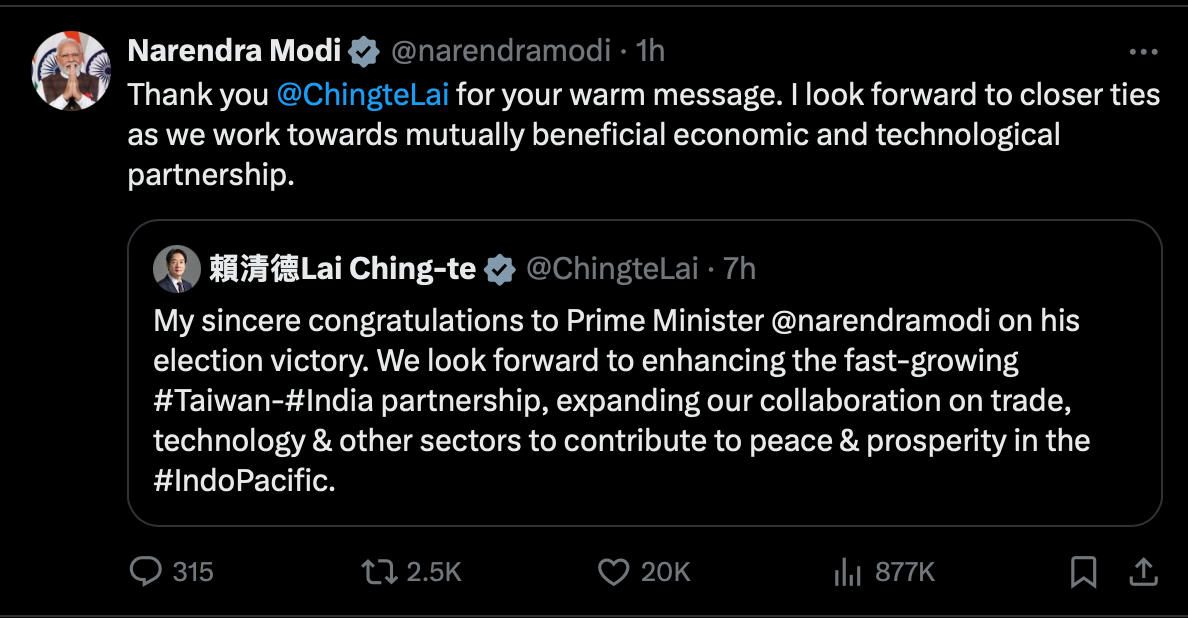Click Lai Ching-te's verified badge

tap(499, 268)
